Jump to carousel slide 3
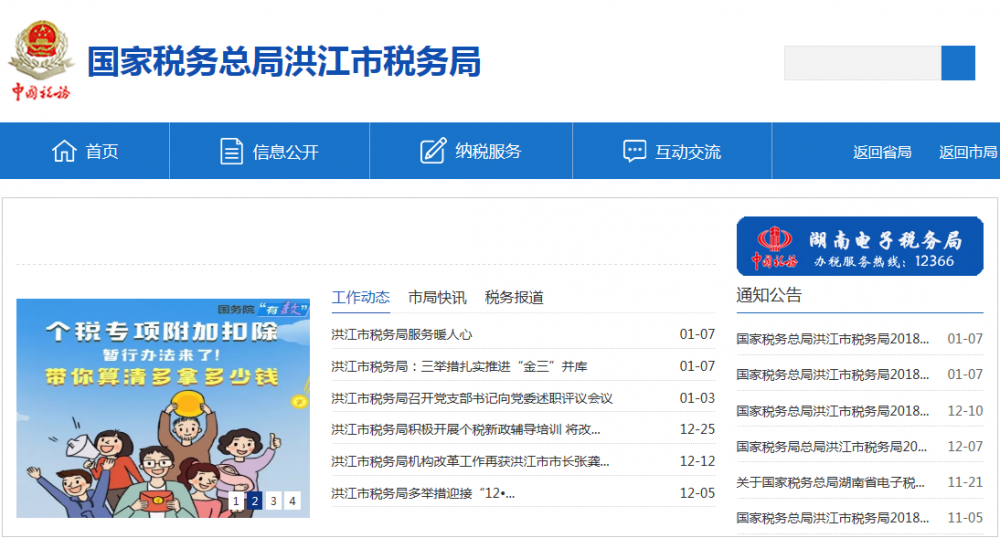The image size is (1000, 538). (x=273, y=501)
